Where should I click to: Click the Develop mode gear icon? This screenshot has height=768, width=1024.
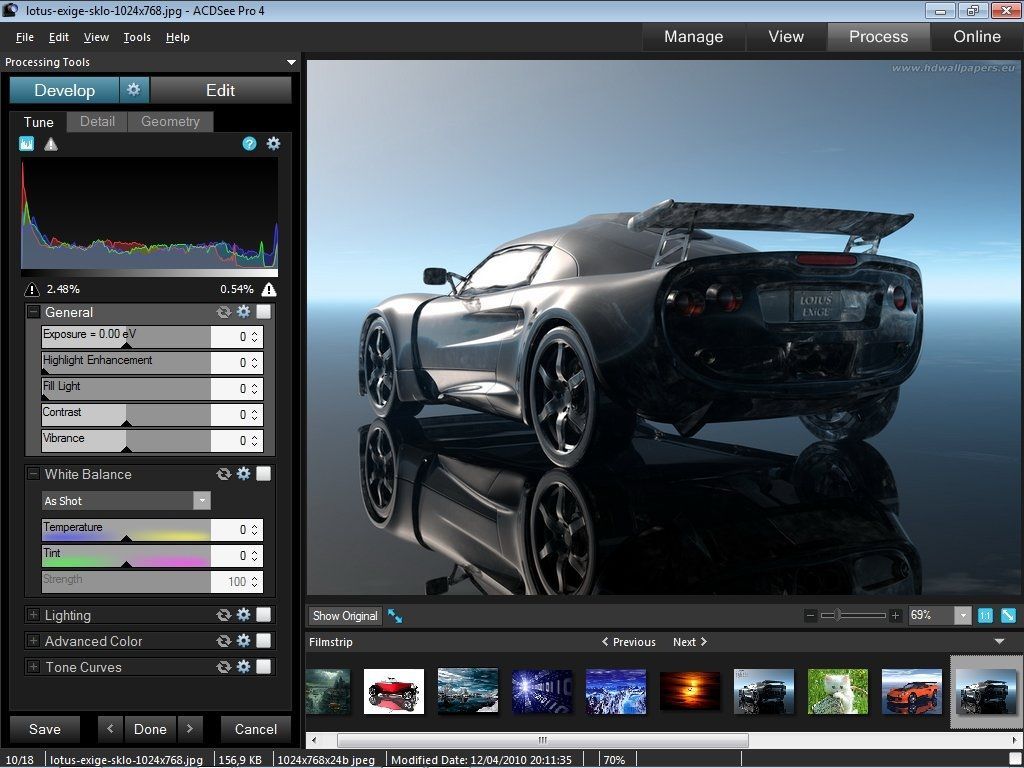point(133,89)
